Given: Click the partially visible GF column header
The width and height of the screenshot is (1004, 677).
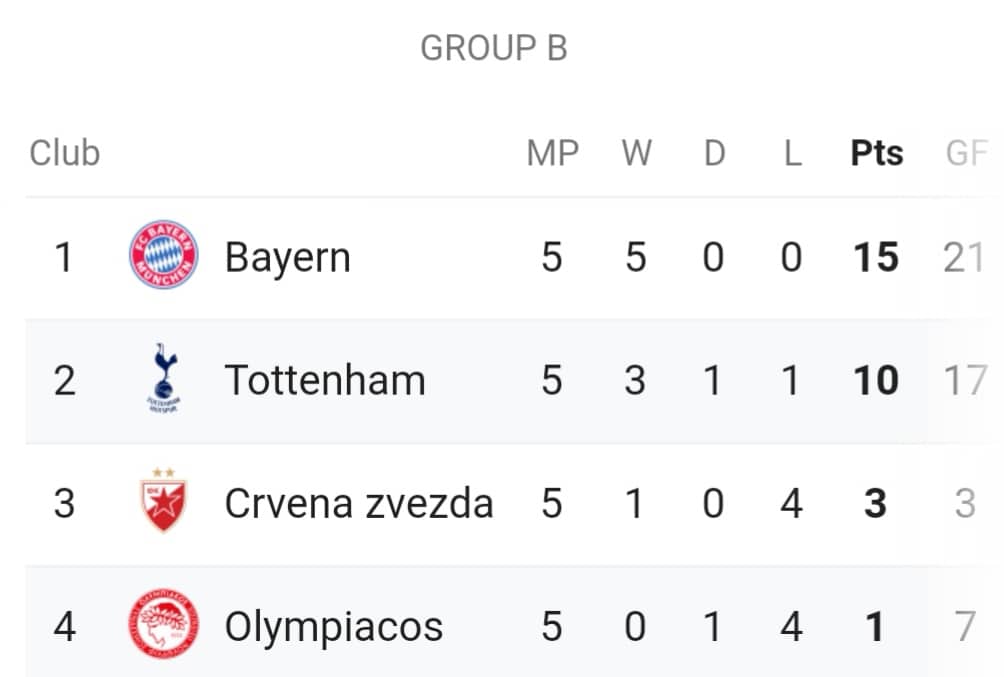Looking at the screenshot, I should [967, 154].
